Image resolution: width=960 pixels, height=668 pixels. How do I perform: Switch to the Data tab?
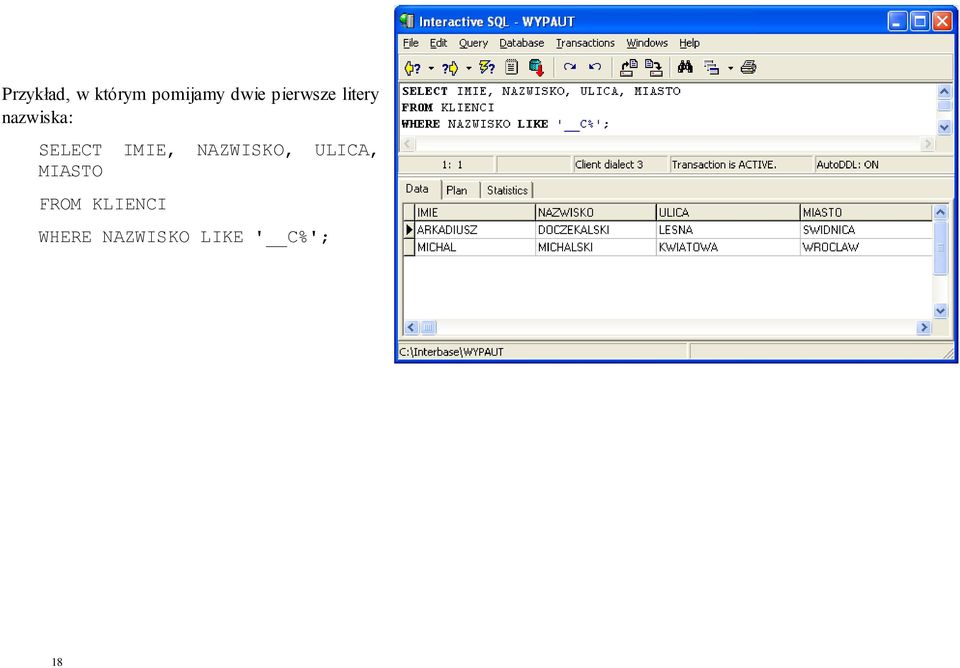click(418, 189)
